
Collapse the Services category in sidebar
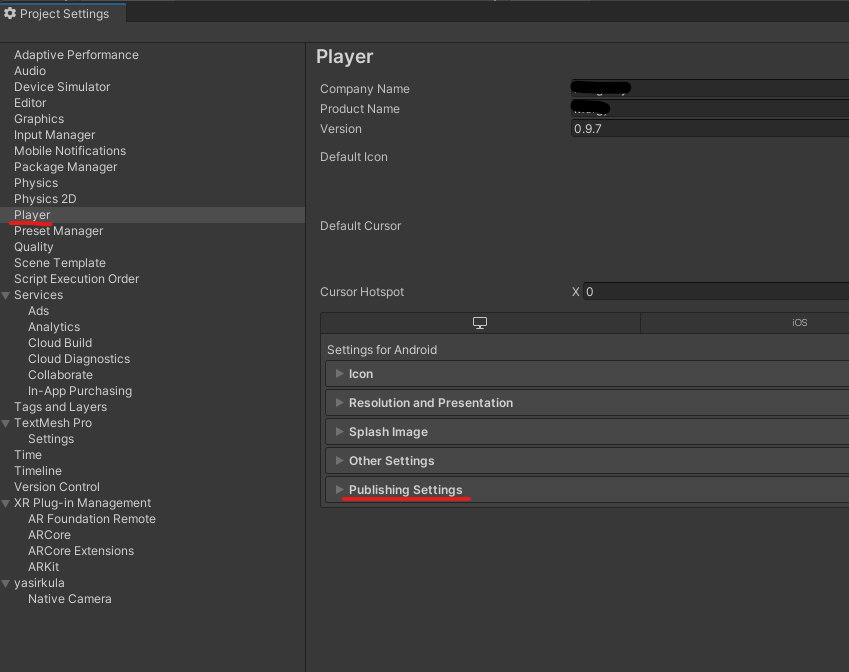[x=6, y=294]
